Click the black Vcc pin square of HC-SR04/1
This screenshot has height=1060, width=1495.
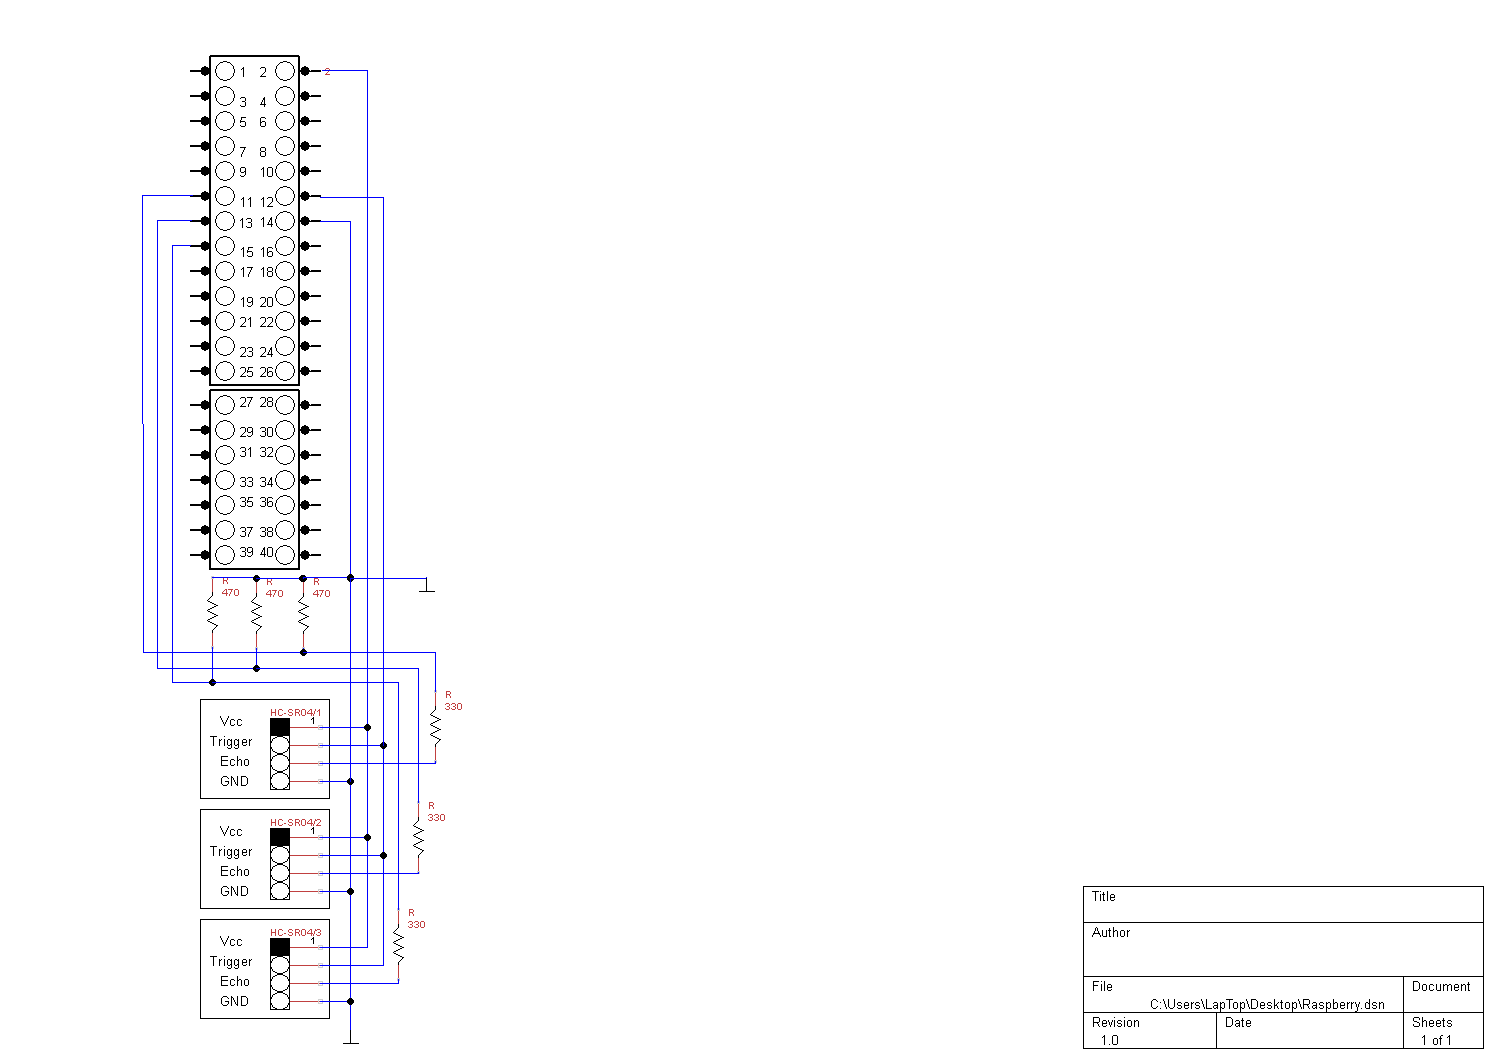pyautogui.click(x=280, y=727)
